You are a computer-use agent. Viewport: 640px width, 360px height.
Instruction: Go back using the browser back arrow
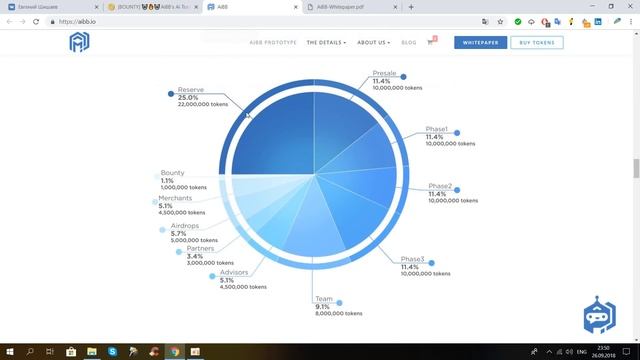pos(9,22)
